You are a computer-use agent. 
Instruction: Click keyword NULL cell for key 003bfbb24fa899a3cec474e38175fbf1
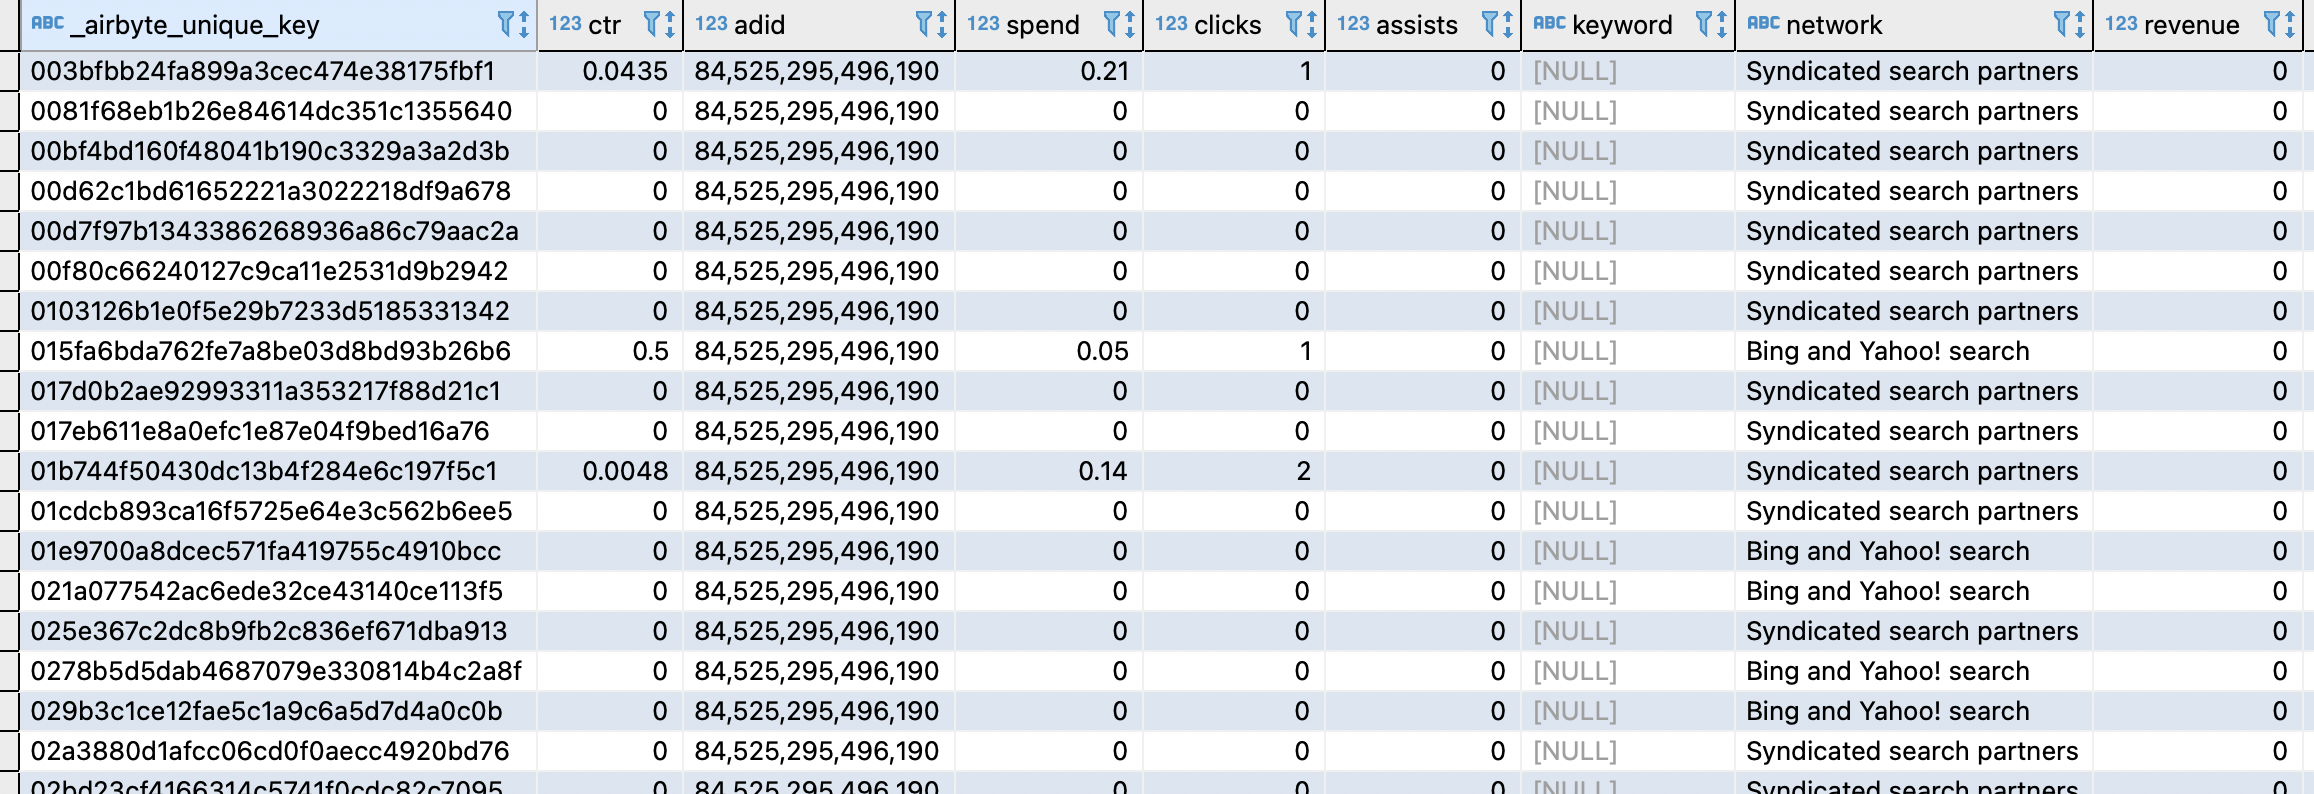1628,71
